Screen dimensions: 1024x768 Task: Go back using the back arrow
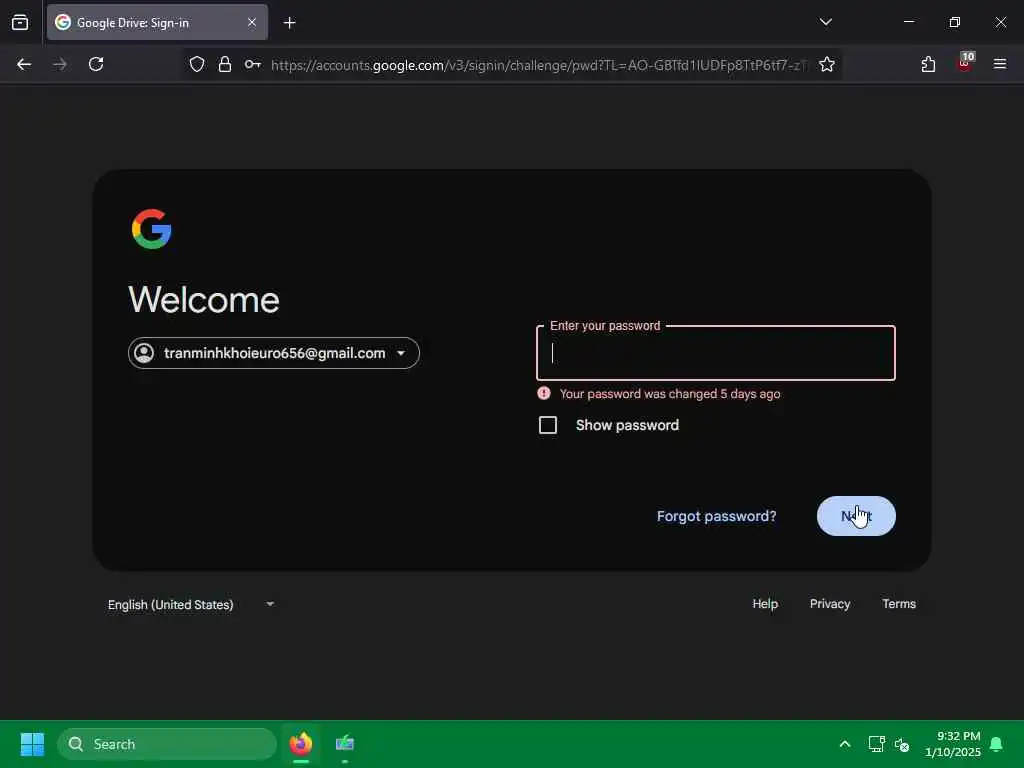pos(24,64)
